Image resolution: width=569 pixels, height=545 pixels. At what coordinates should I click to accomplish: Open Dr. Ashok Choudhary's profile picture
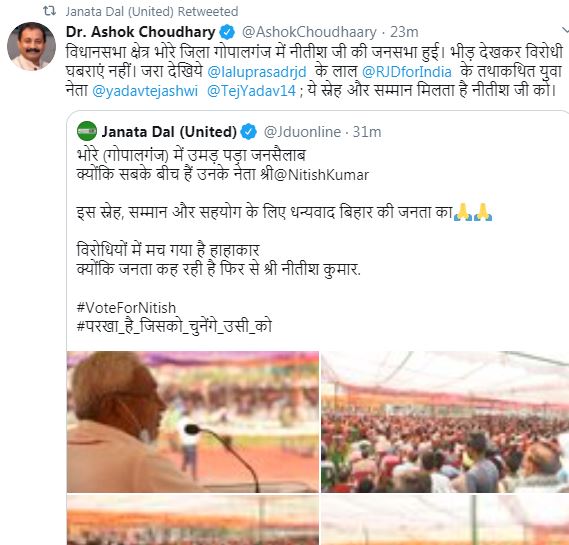[32, 46]
